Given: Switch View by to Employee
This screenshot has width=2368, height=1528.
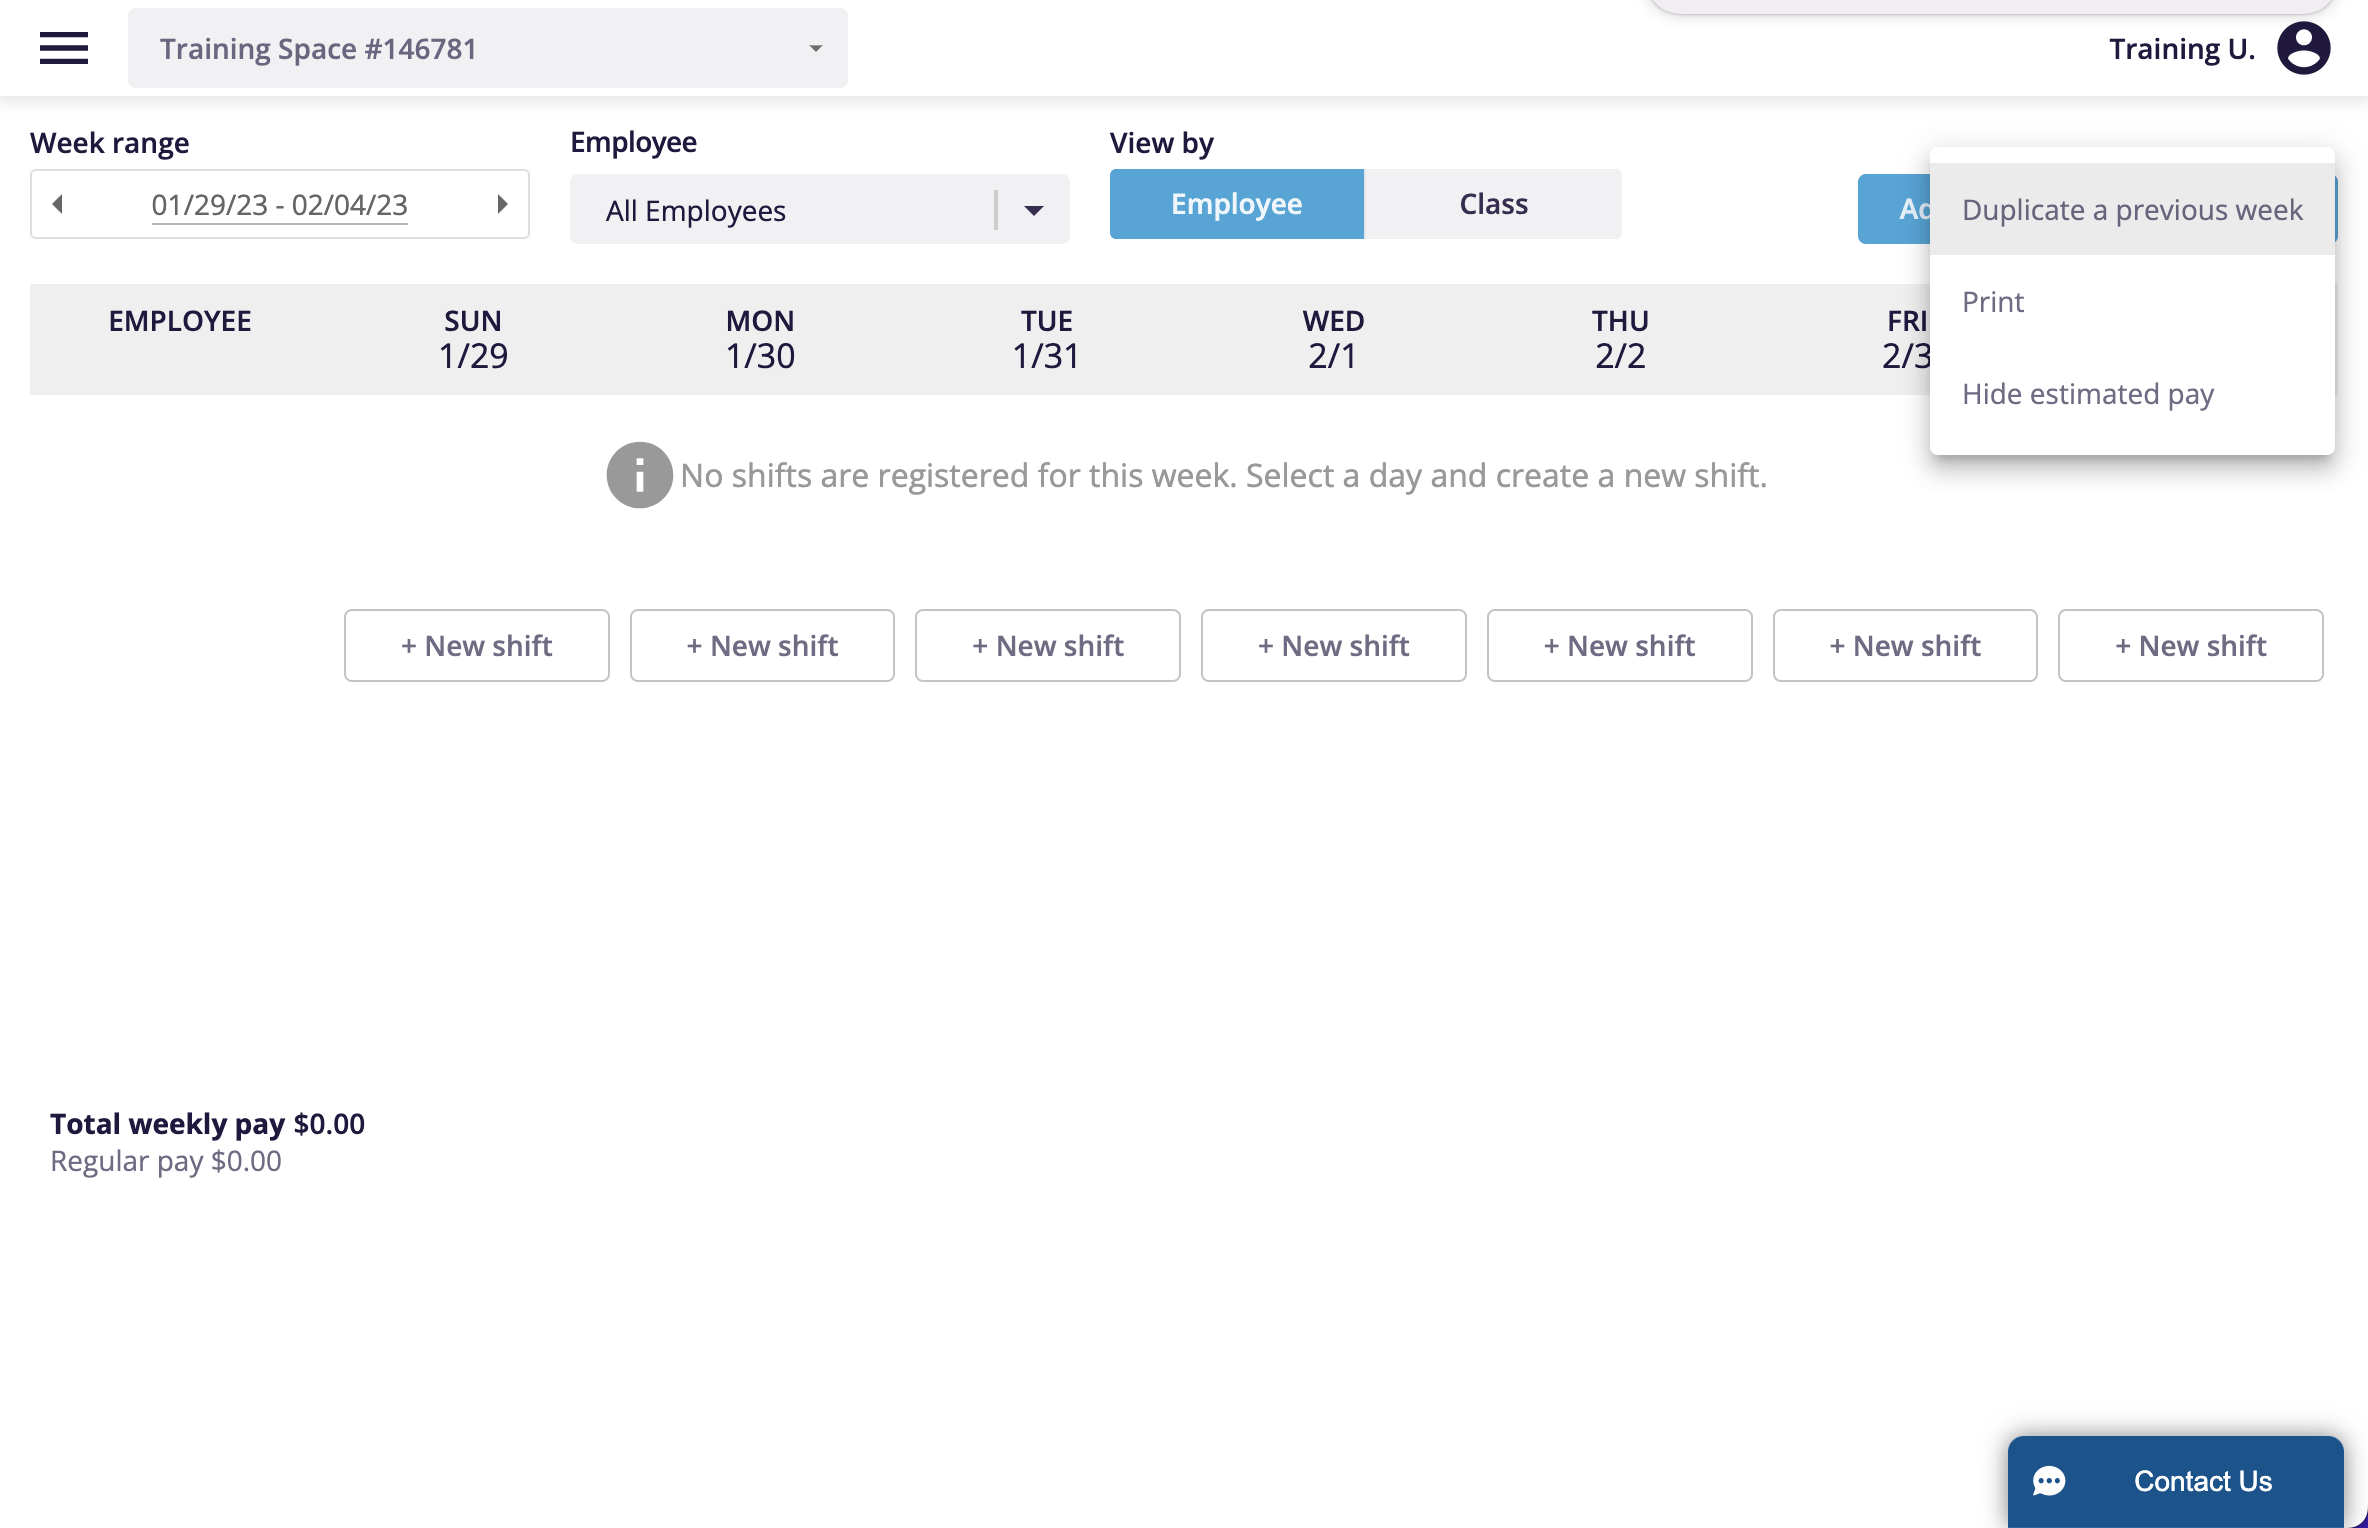Looking at the screenshot, I should tap(1236, 203).
